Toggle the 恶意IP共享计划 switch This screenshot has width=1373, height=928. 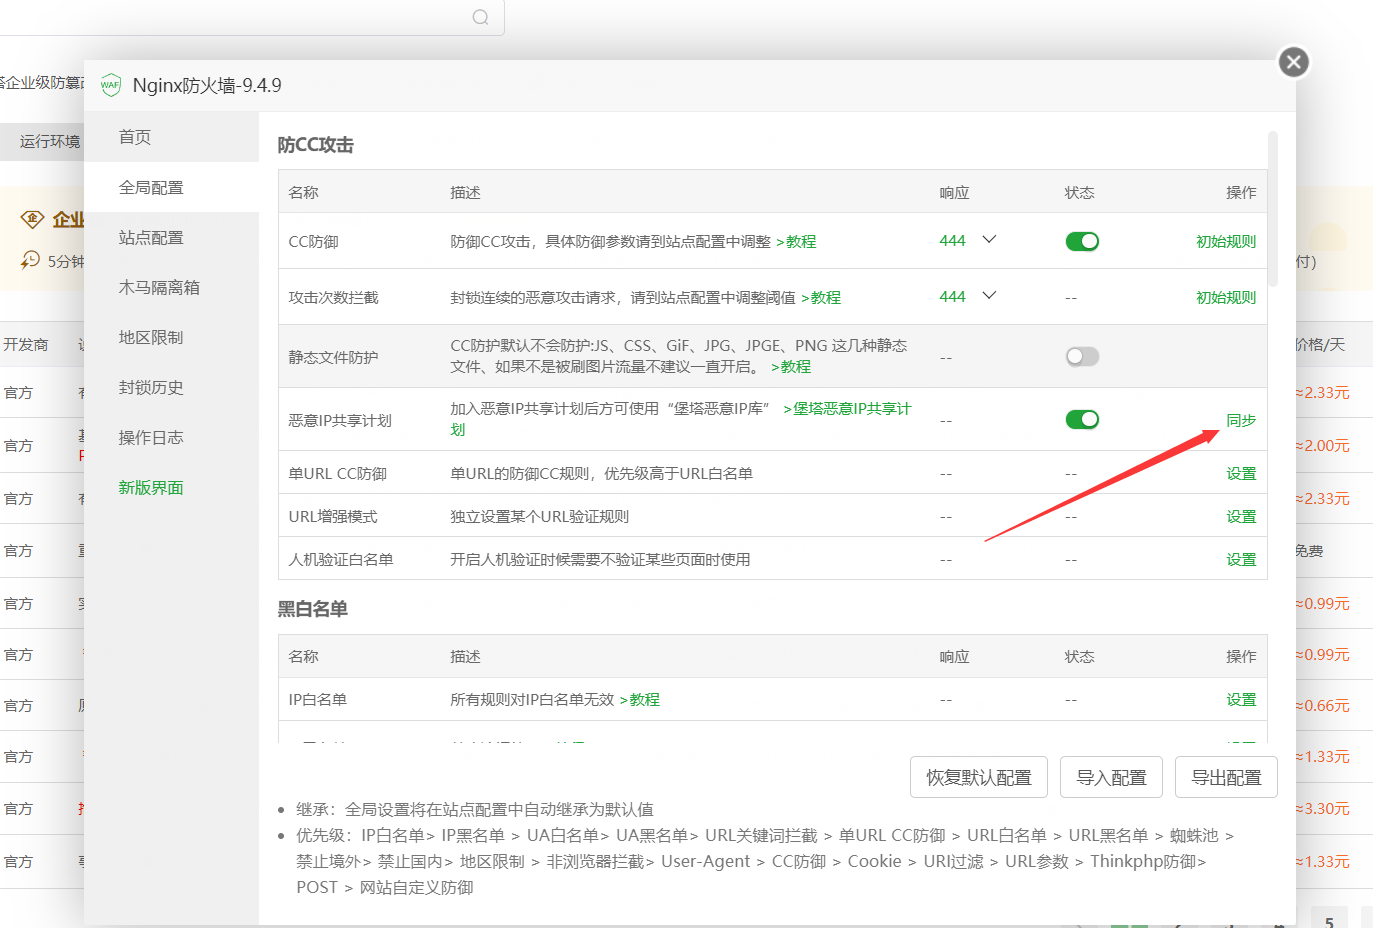click(x=1082, y=419)
